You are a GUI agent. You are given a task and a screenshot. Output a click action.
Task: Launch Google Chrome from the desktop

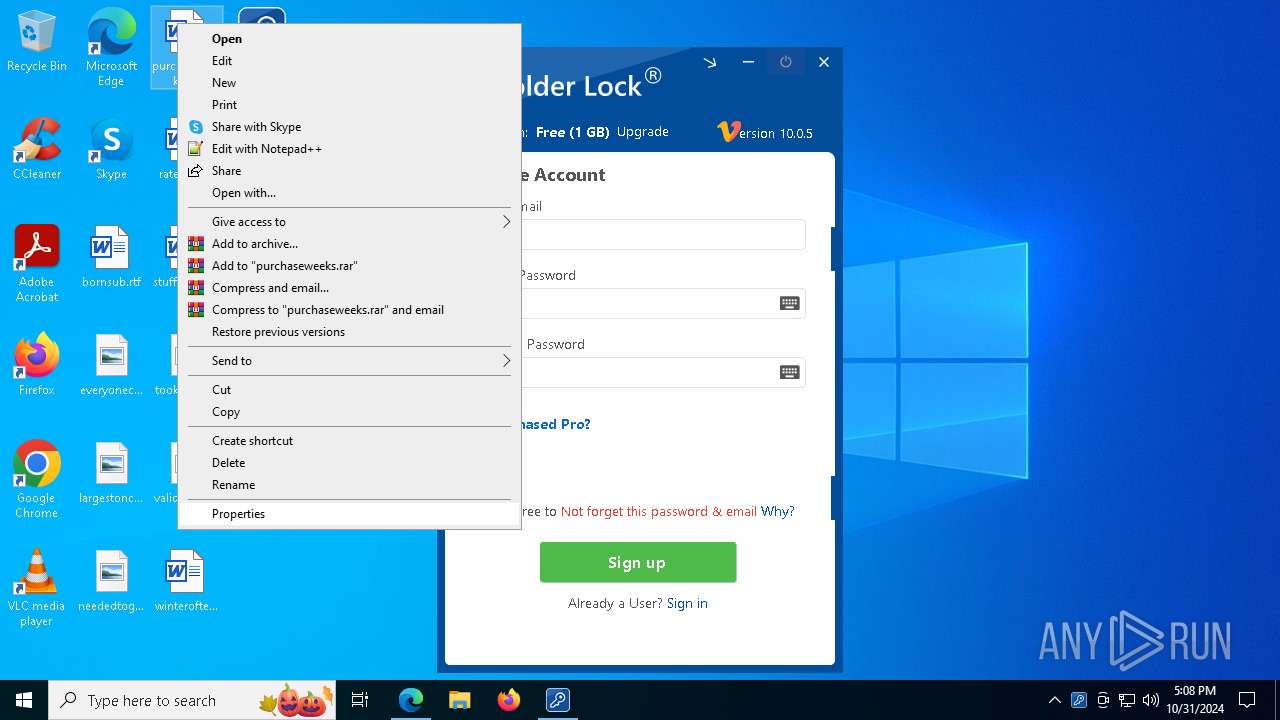tap(37, 480)
